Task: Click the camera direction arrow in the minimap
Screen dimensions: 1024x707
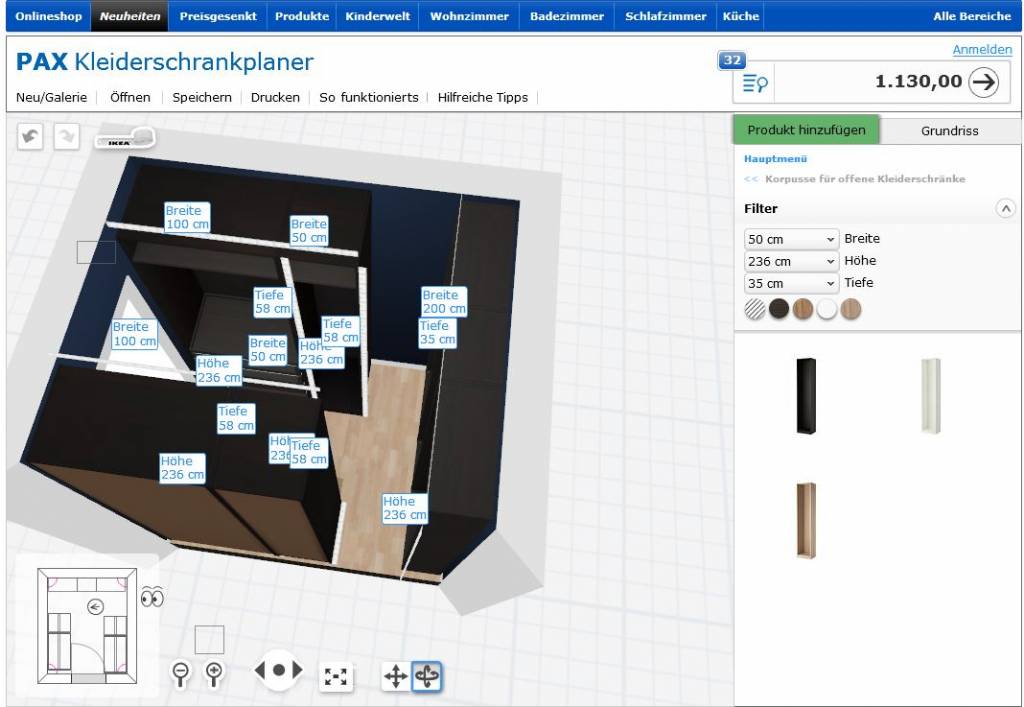Action: coord(95,607)
